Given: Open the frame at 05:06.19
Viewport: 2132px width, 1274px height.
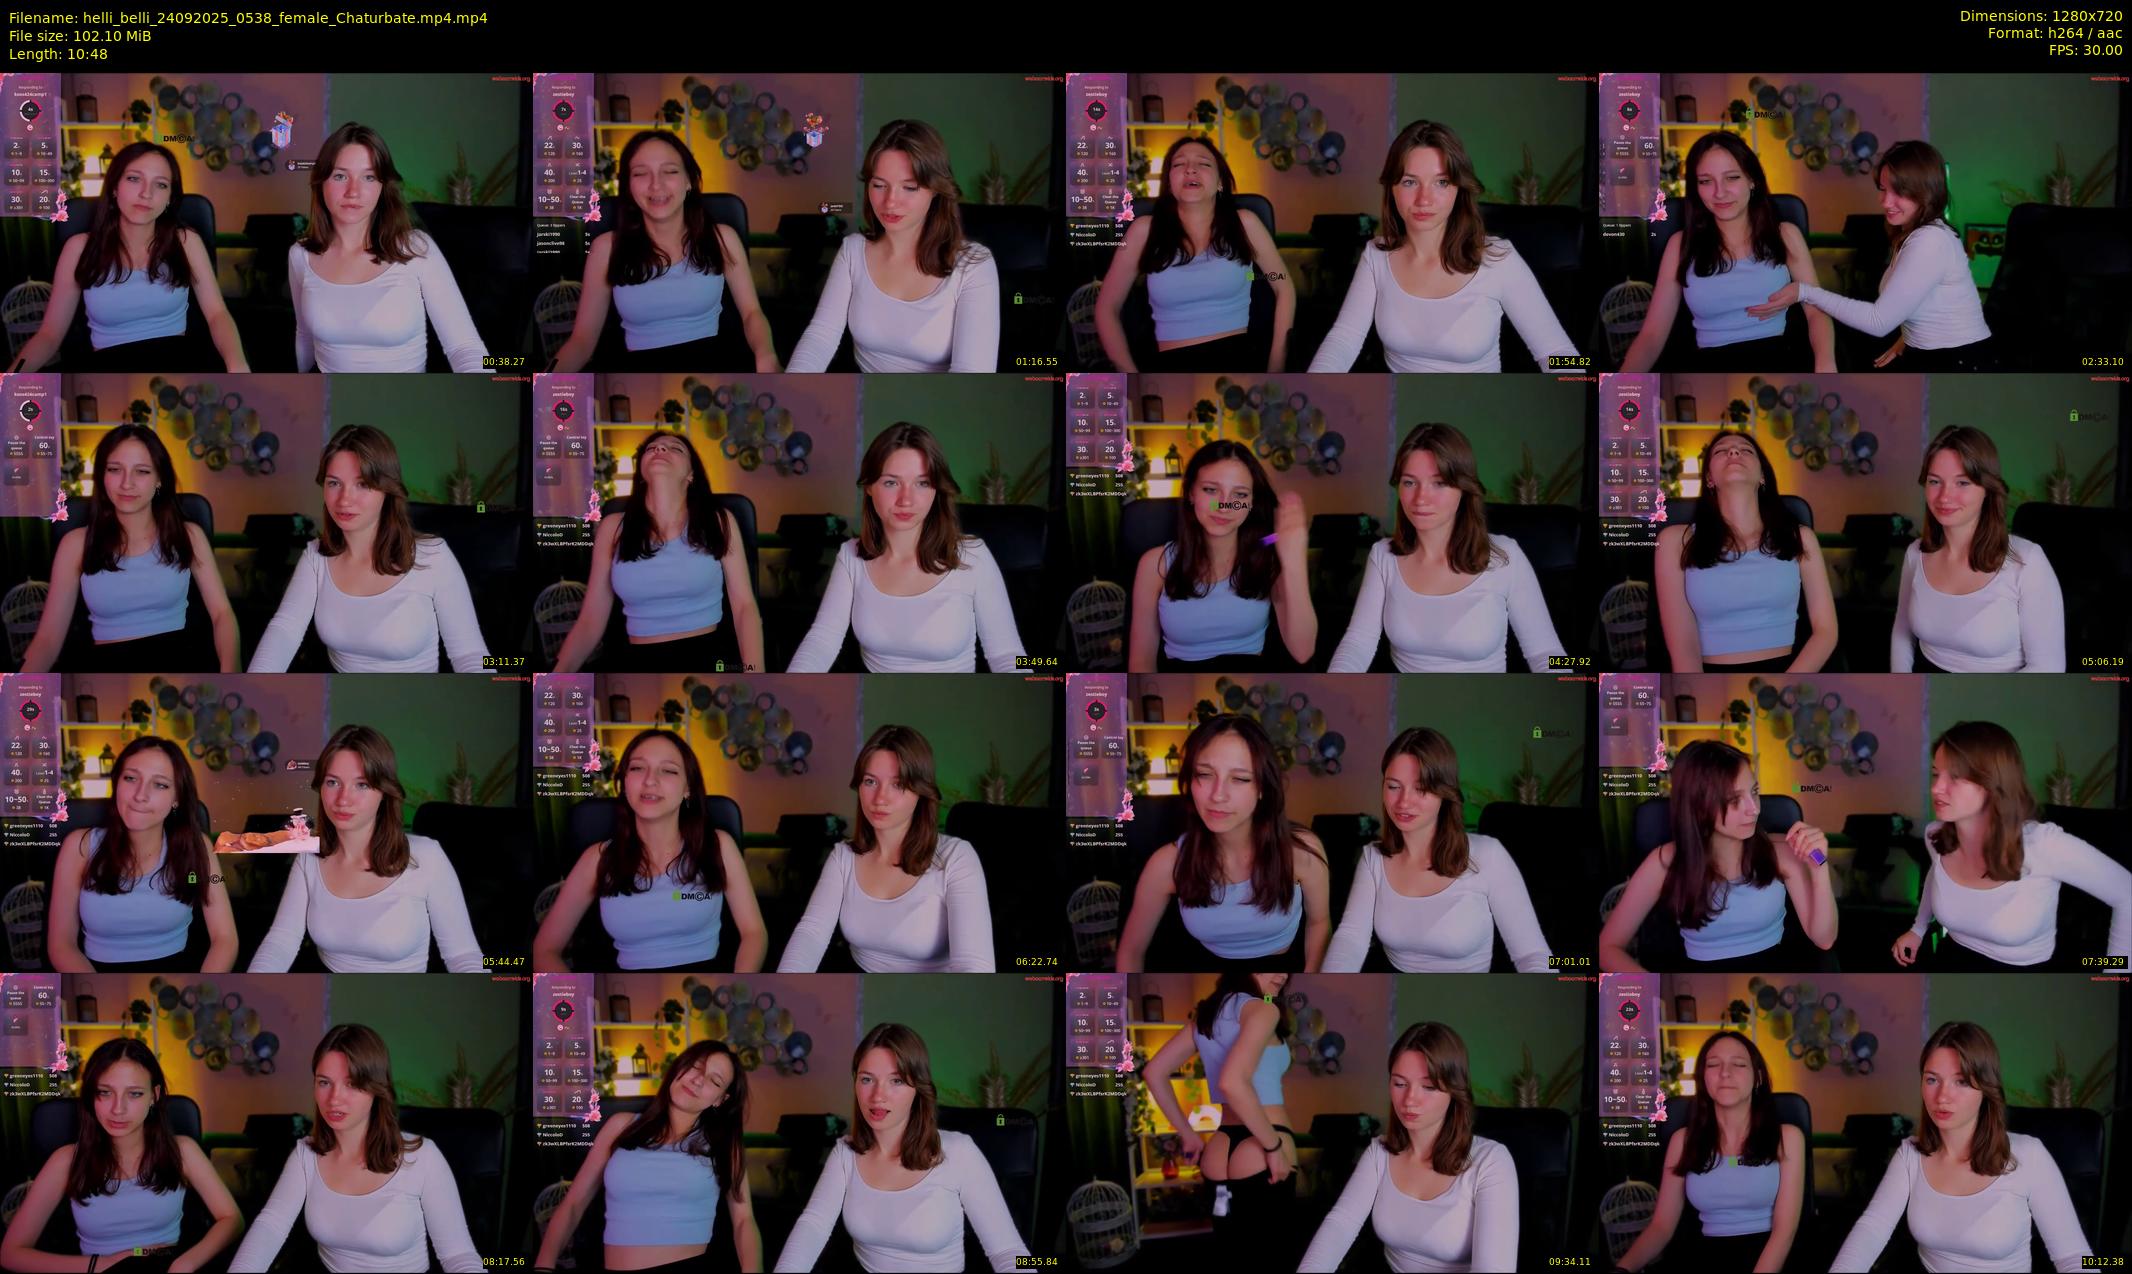Looking at the screenshot, I should [1865, 522].
